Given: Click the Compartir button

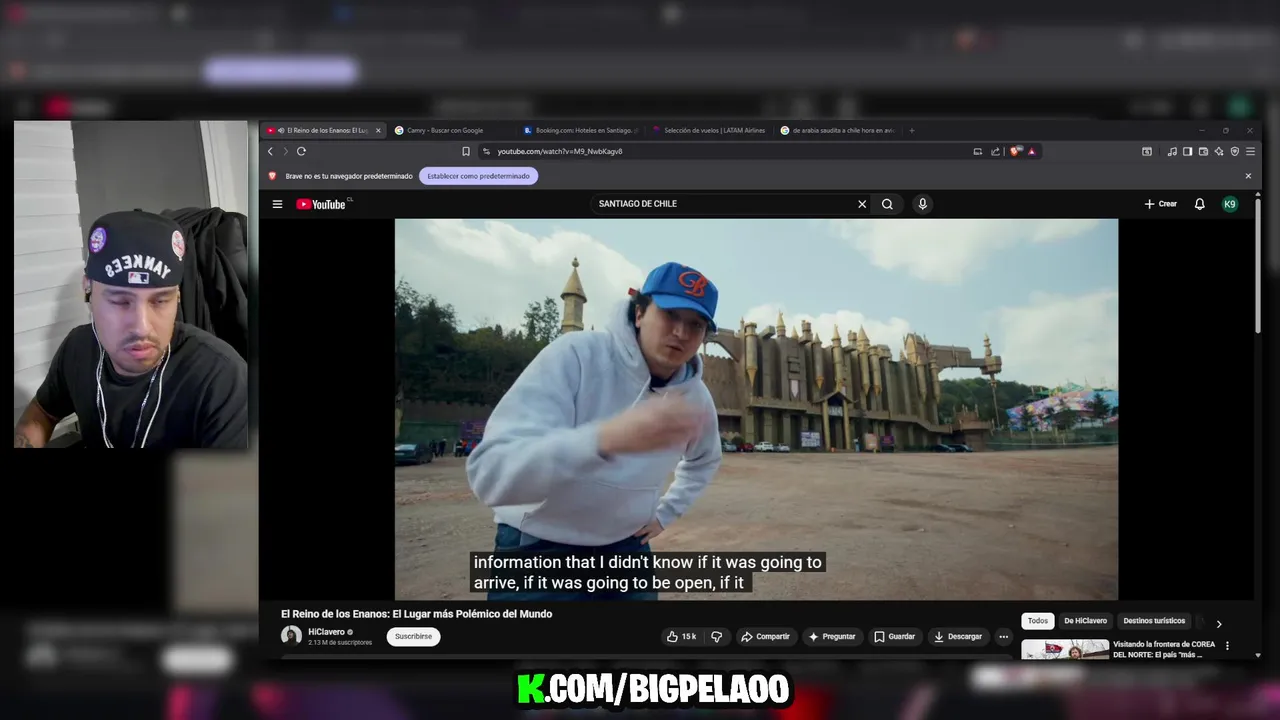Looking at the screenshot, I should [x=766, y=636].
